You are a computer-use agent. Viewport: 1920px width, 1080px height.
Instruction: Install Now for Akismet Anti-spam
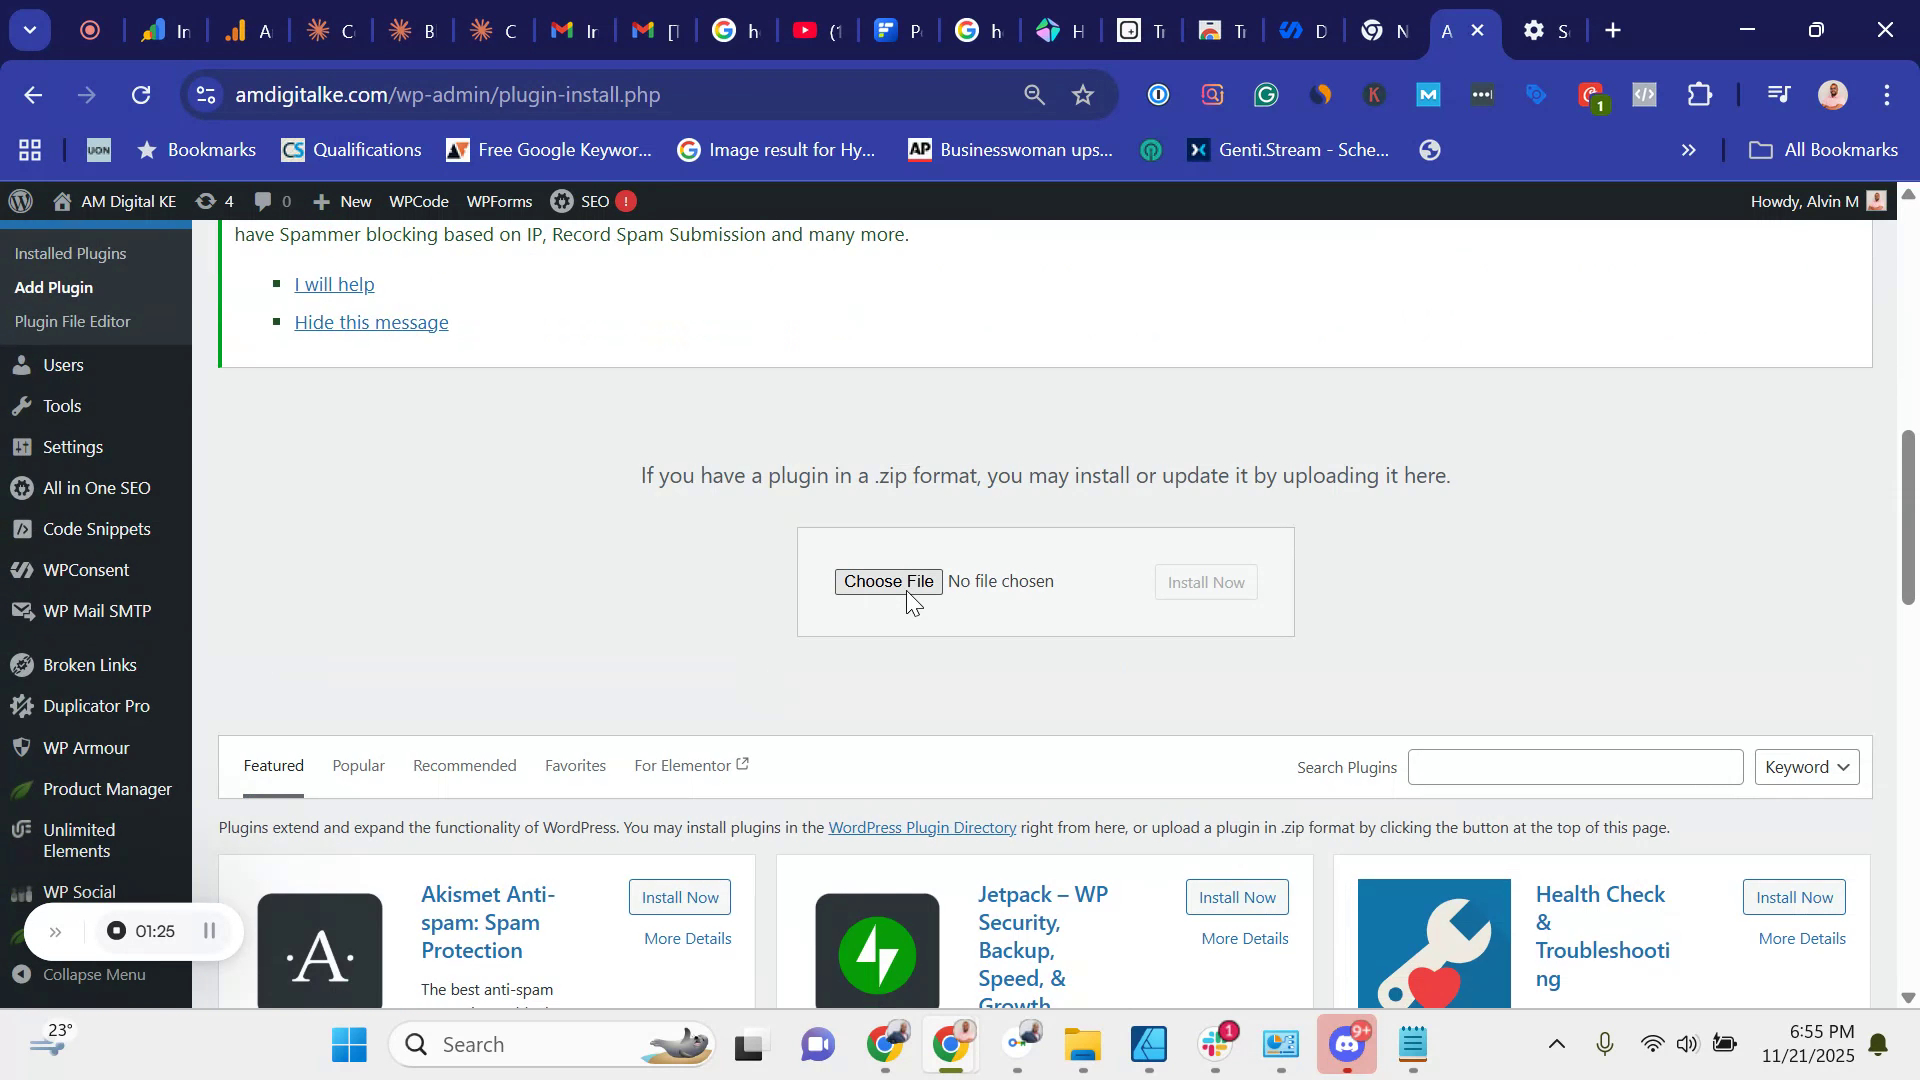point(679,897)
